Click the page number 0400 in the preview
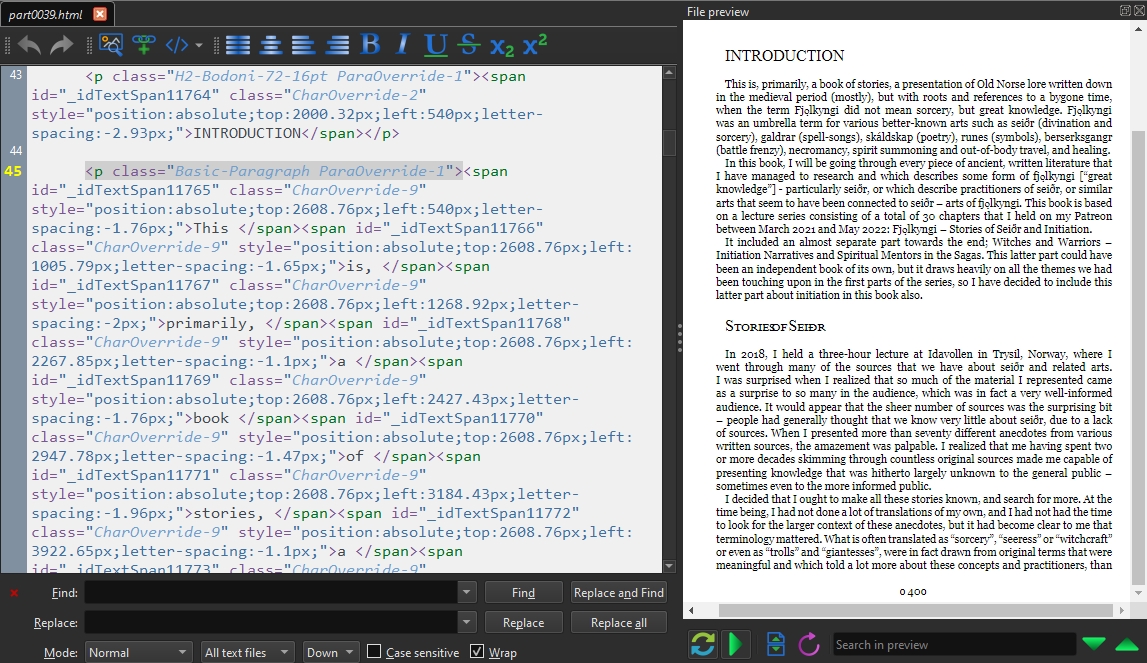The height and width of the screenshot is (663, 1147). (913, 592)
